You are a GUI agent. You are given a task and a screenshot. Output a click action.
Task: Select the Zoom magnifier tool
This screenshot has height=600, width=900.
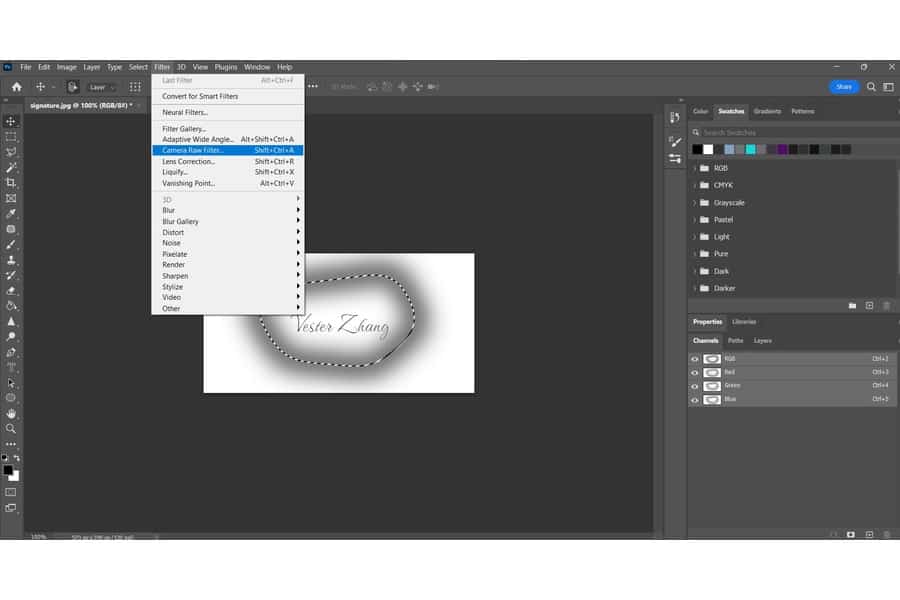(x=11, y=429)
